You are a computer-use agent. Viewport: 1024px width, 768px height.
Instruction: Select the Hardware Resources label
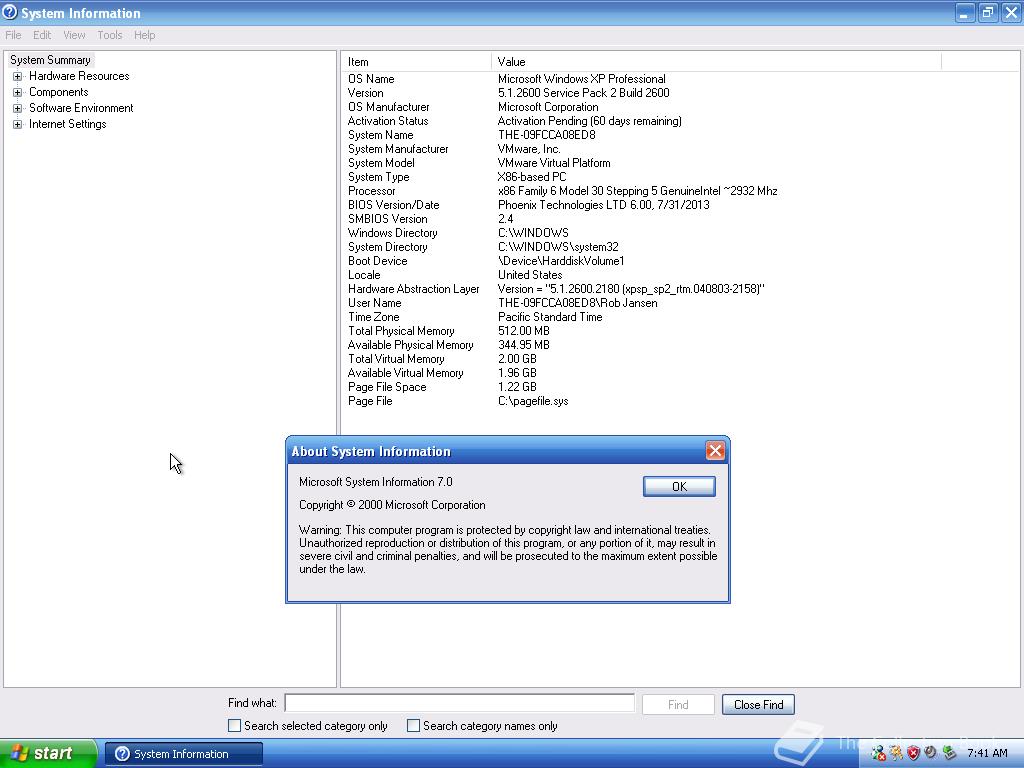(79, 76)
